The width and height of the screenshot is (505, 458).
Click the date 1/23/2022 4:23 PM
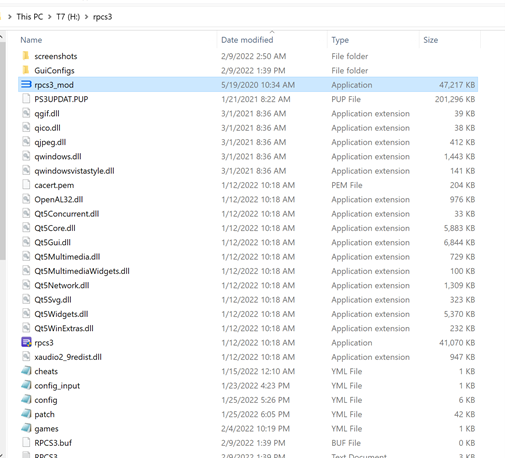point(255,386)
